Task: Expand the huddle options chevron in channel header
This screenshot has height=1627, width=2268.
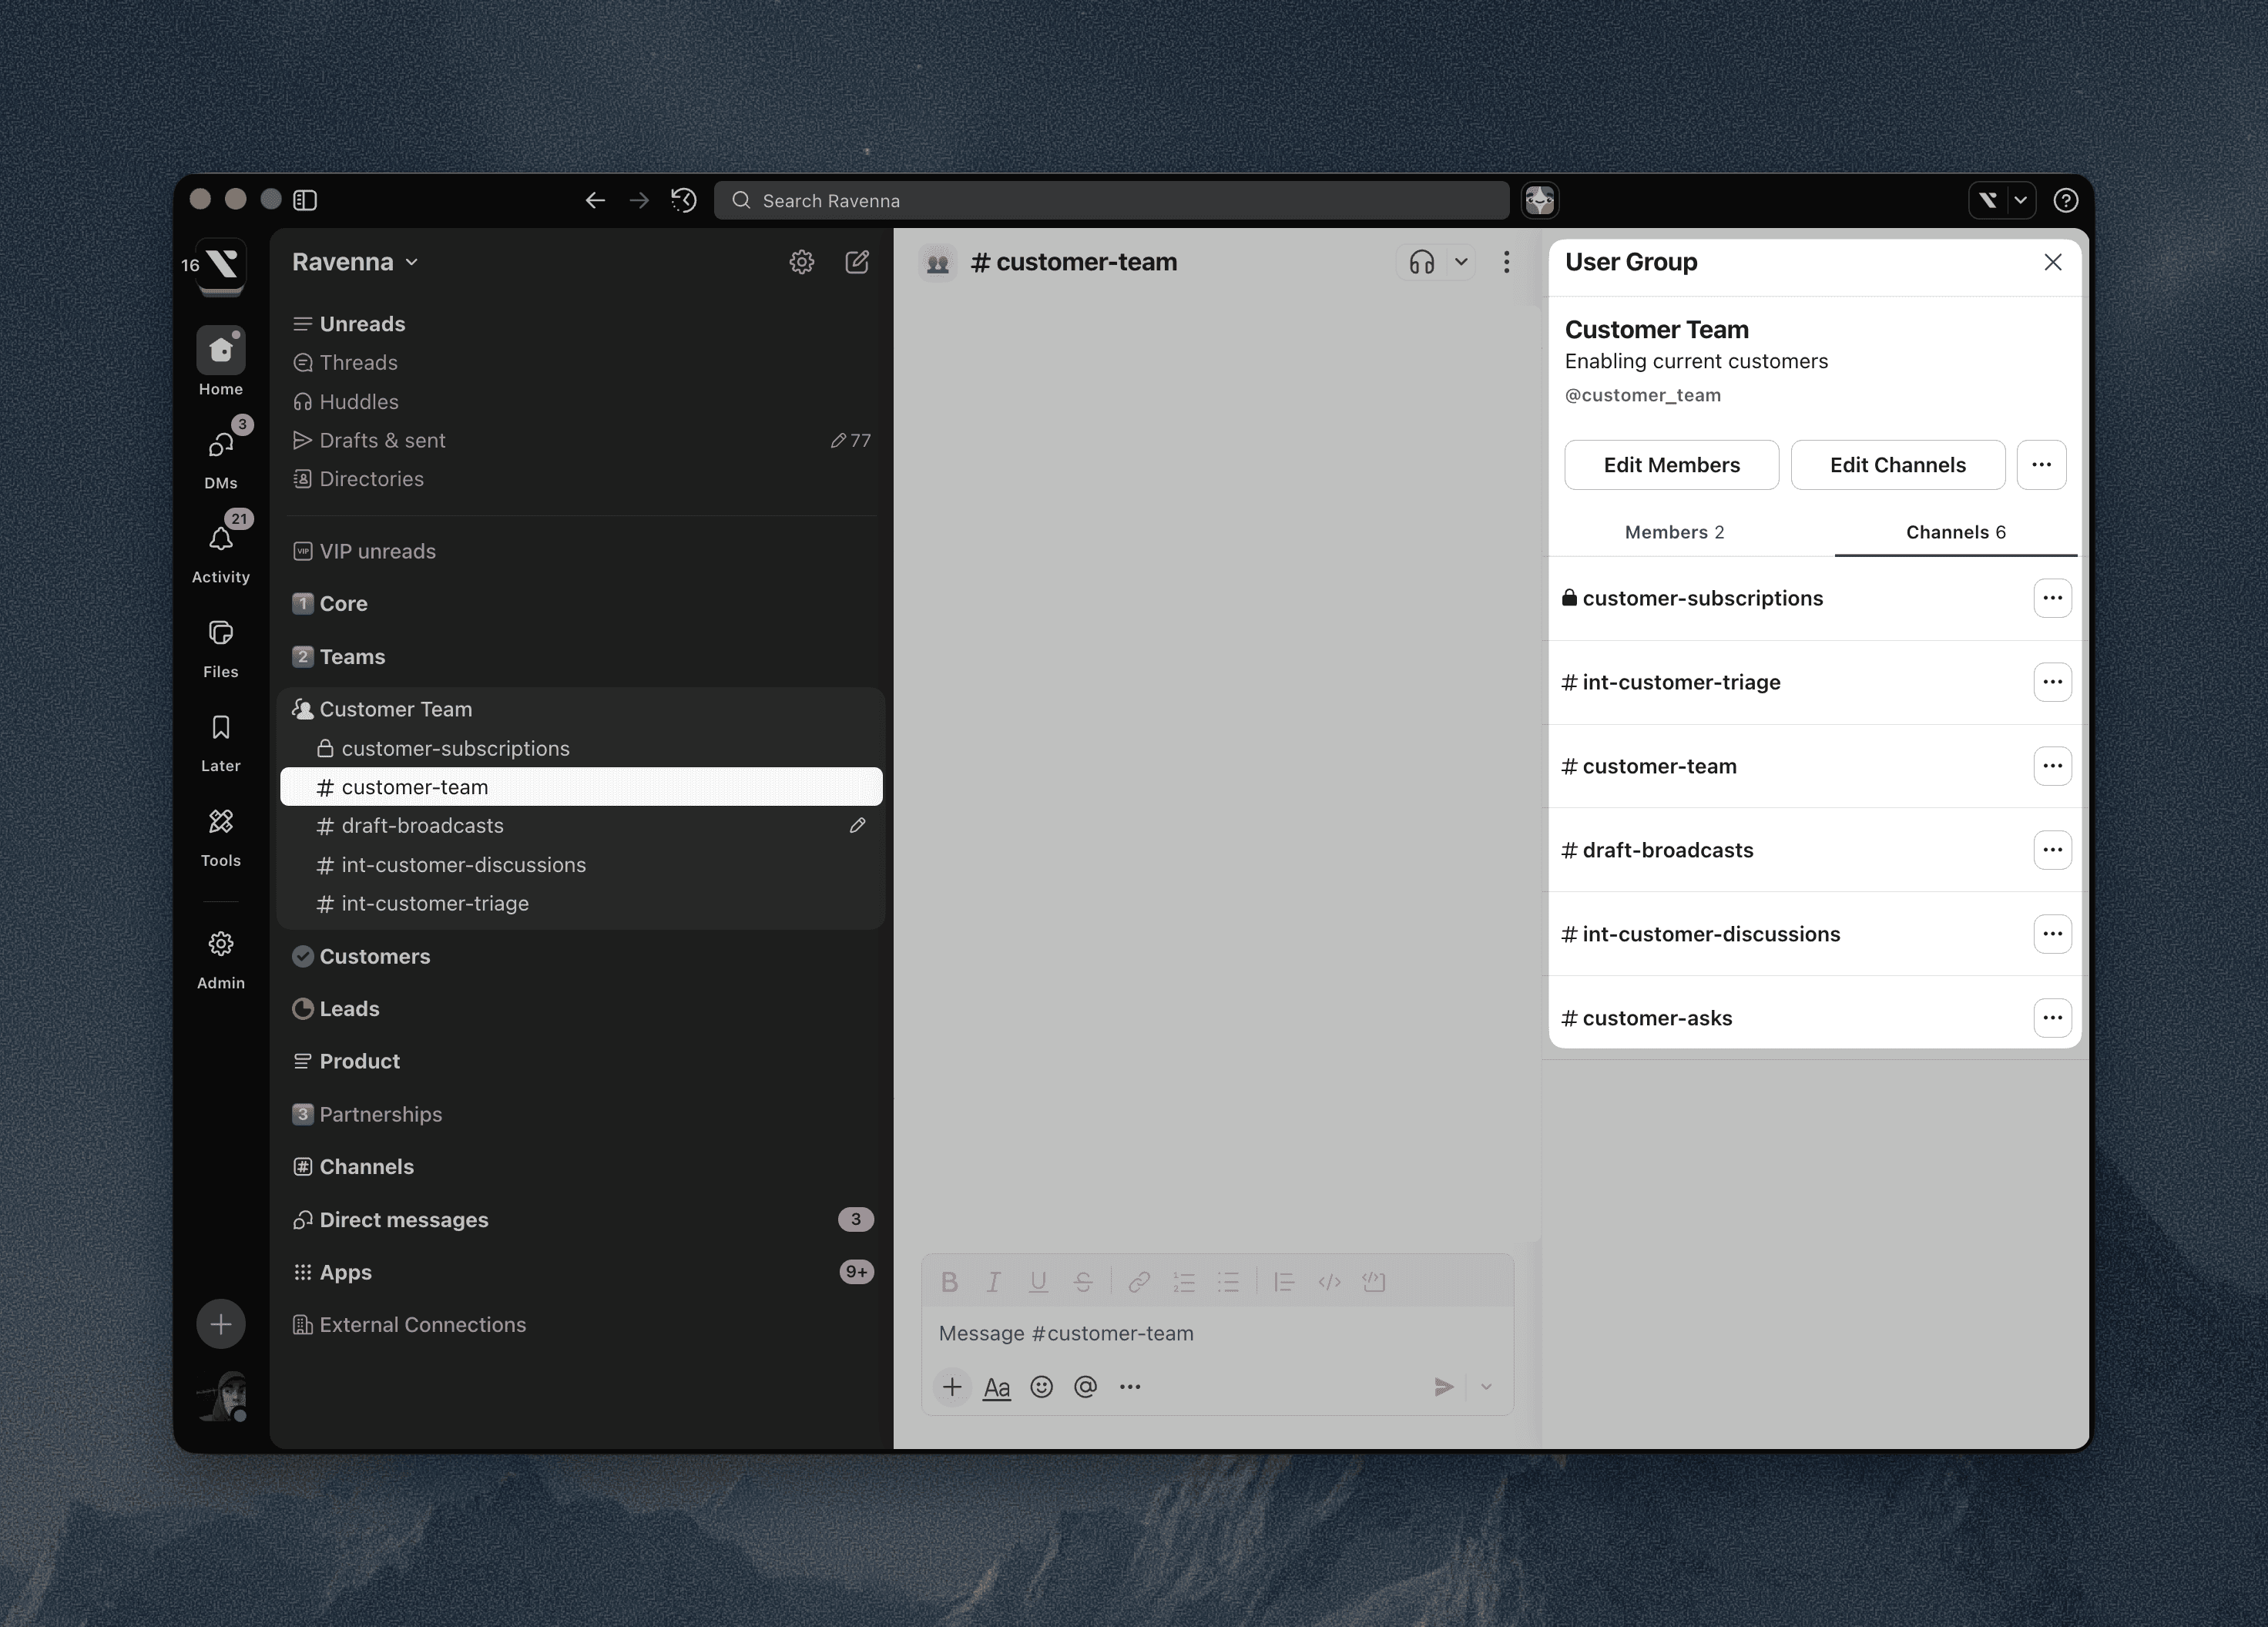Action: (x=1461, y=262)
